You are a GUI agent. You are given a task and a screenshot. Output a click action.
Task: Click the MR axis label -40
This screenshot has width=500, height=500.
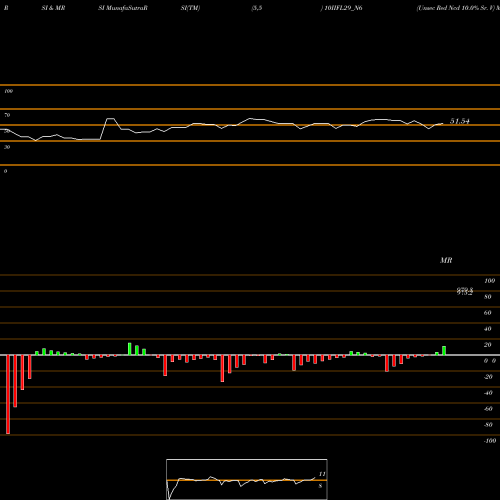tap(488, 393)
